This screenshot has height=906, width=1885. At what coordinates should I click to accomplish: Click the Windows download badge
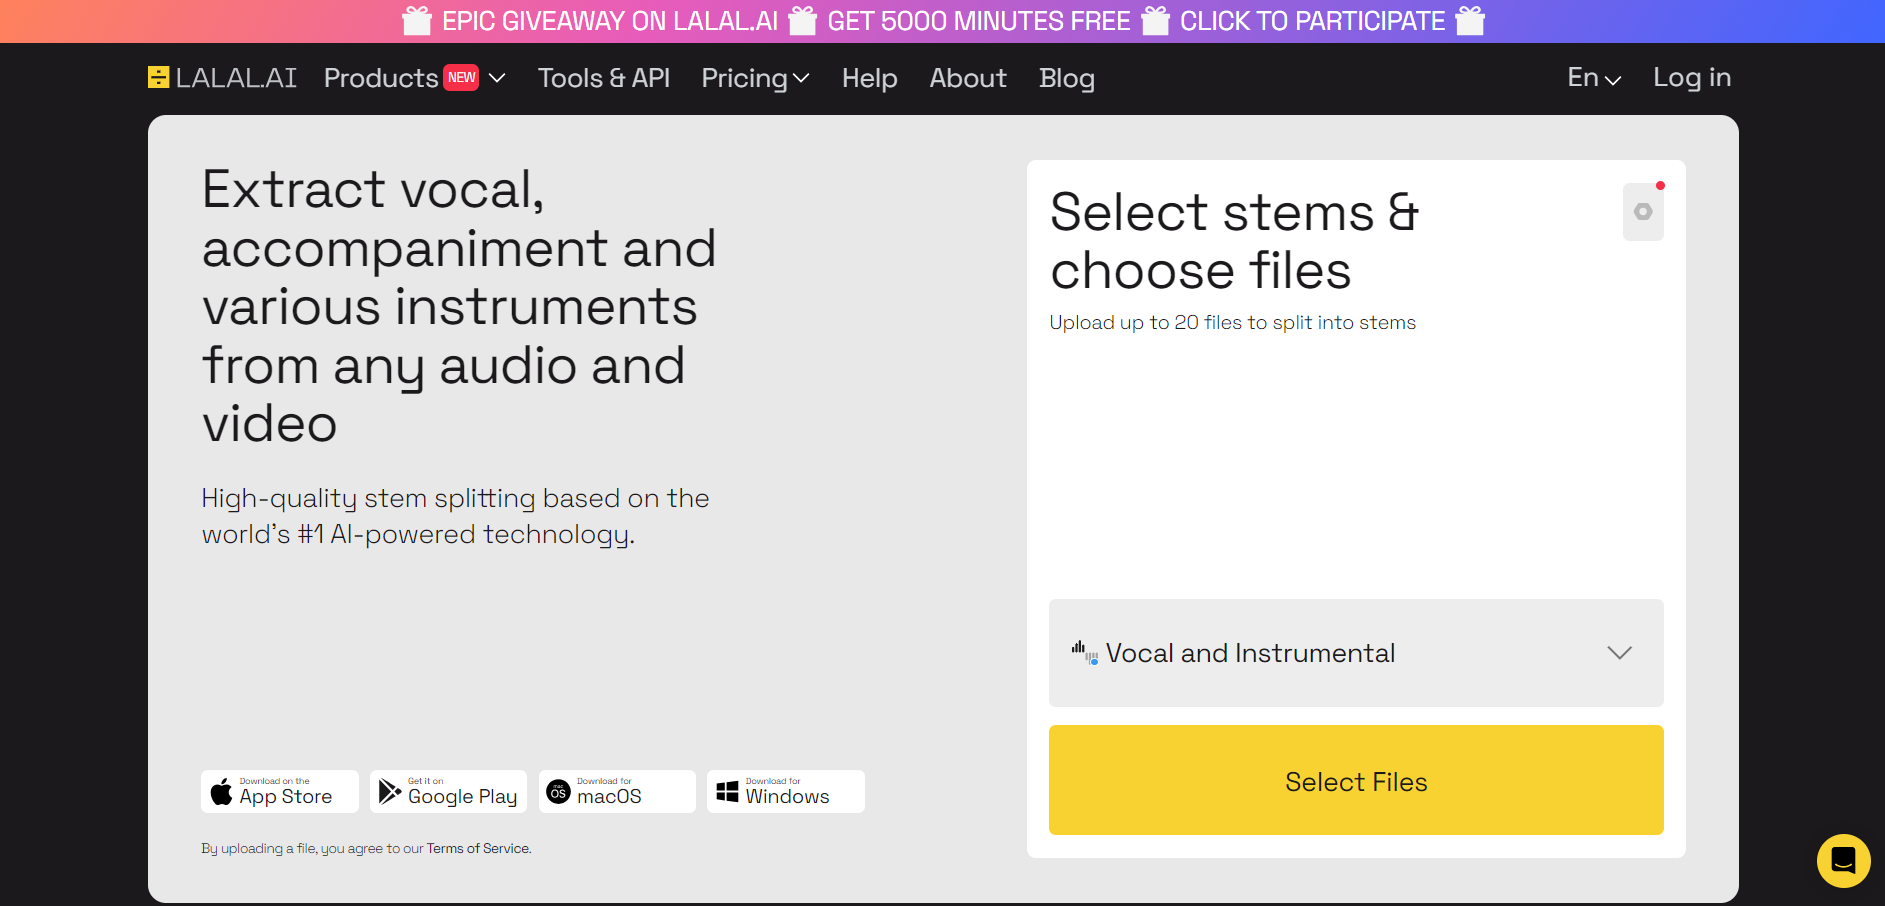point(785,791)
